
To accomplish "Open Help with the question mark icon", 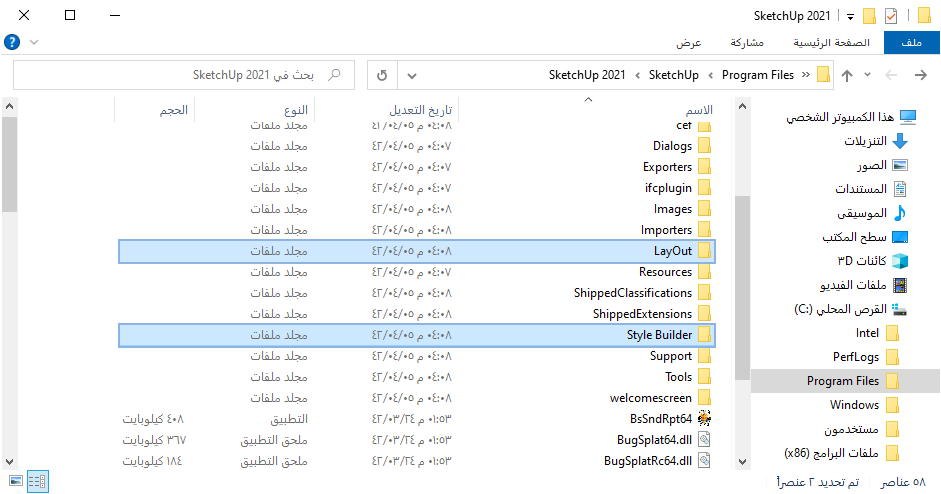I will (12, 42).
